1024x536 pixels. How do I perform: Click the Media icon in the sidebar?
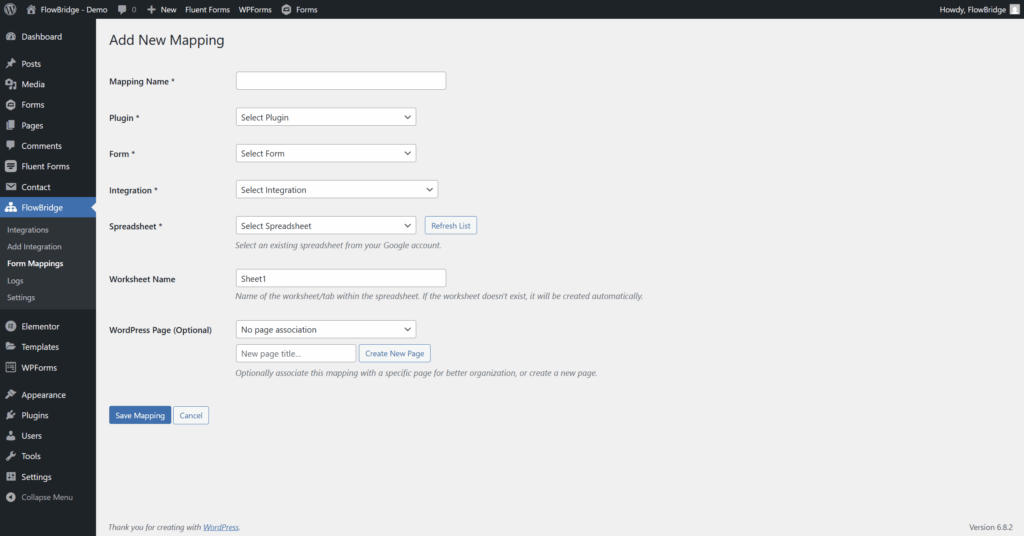pos(10,84)
